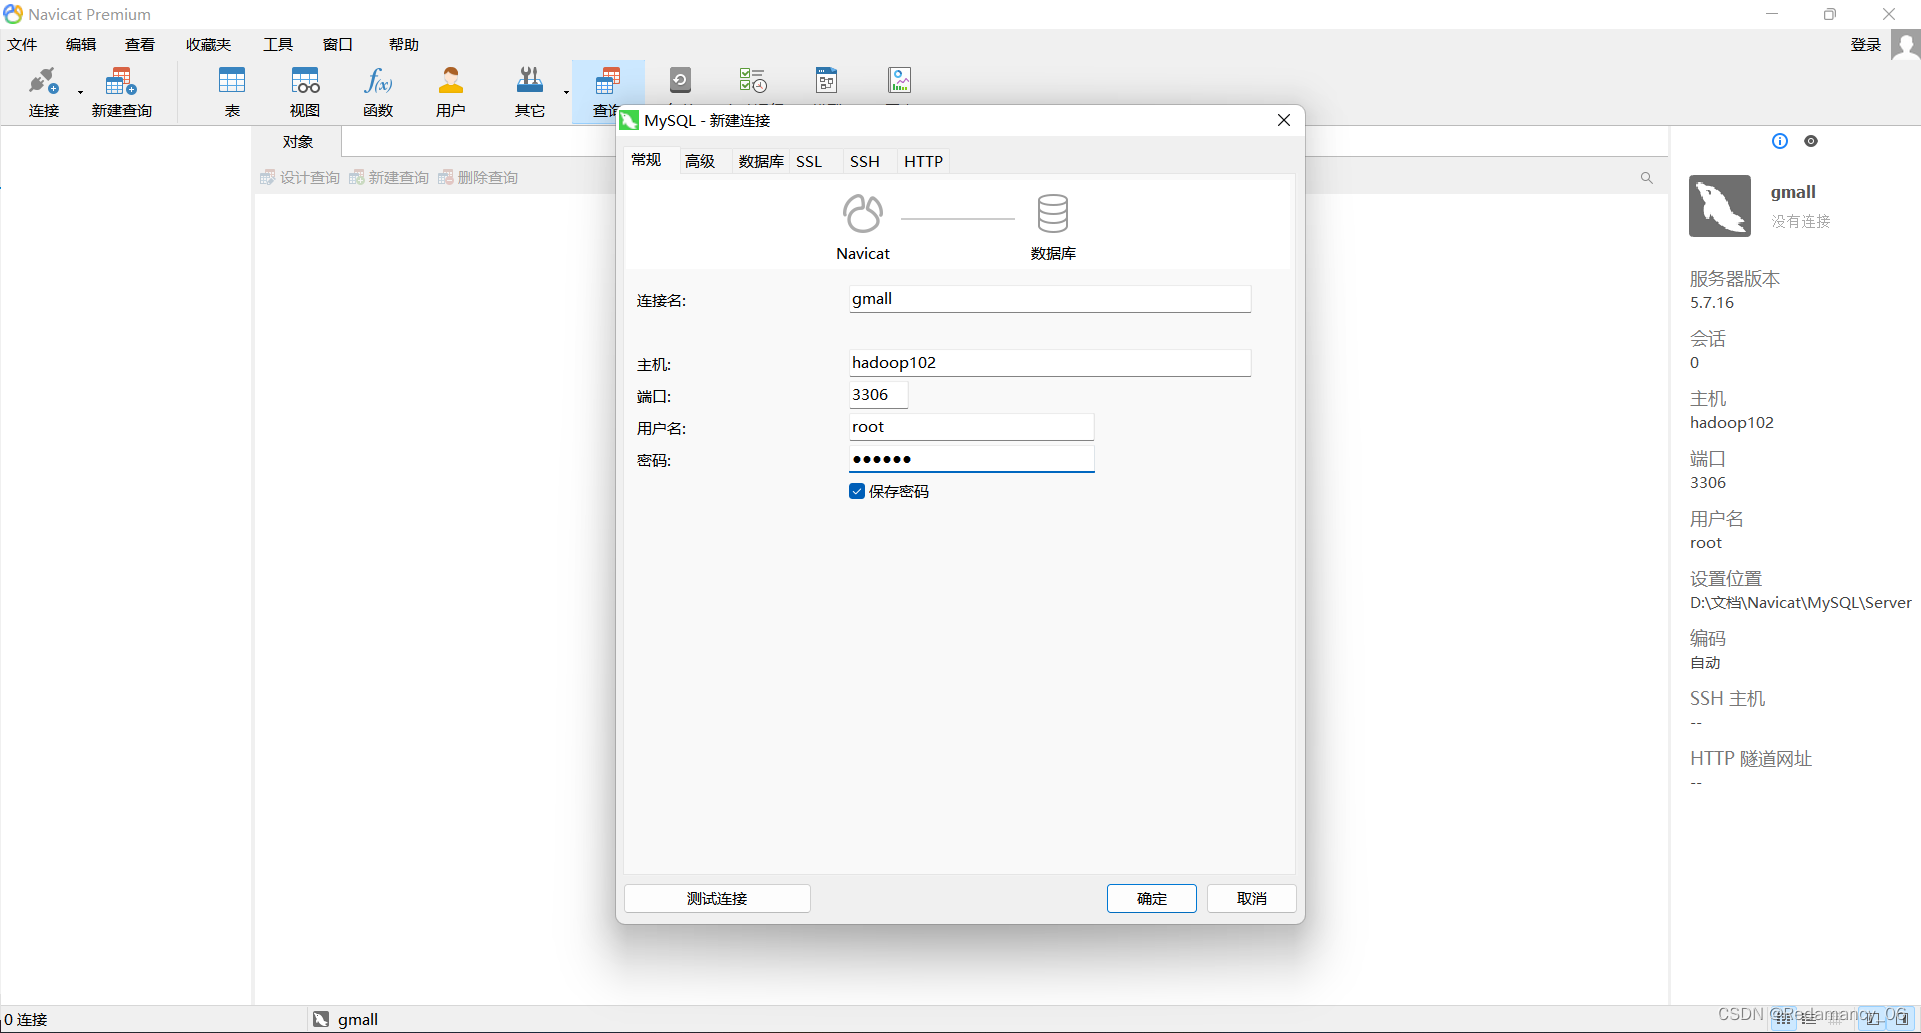The height and width of the screenshot is (1033, 1921).
Task: Click the gmall connection entry in status bar
Action: point(346,1019)
